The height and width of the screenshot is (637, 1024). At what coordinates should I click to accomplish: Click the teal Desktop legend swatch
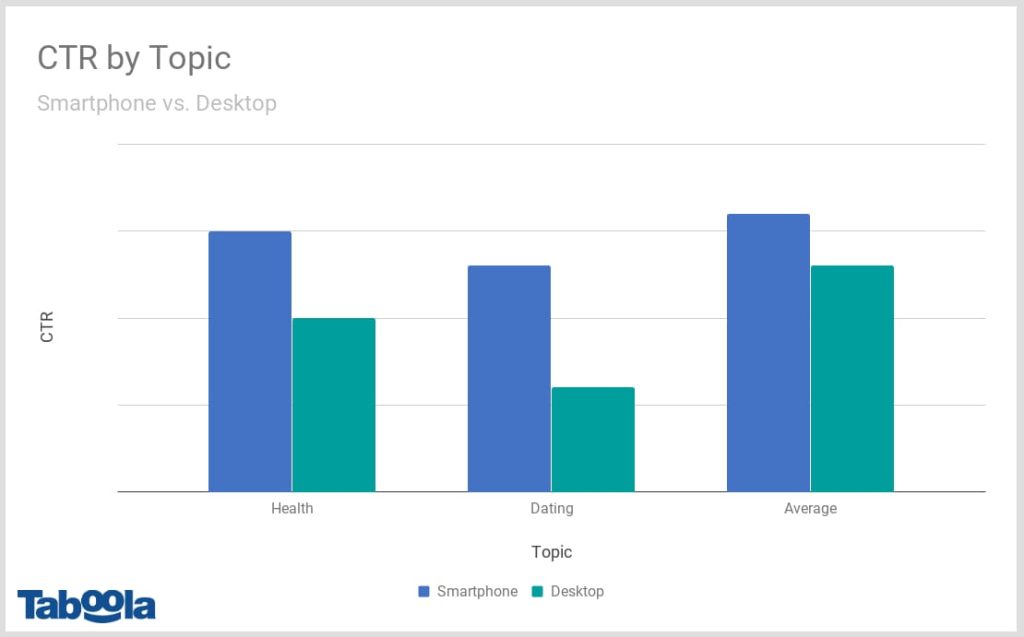[537, 591]
